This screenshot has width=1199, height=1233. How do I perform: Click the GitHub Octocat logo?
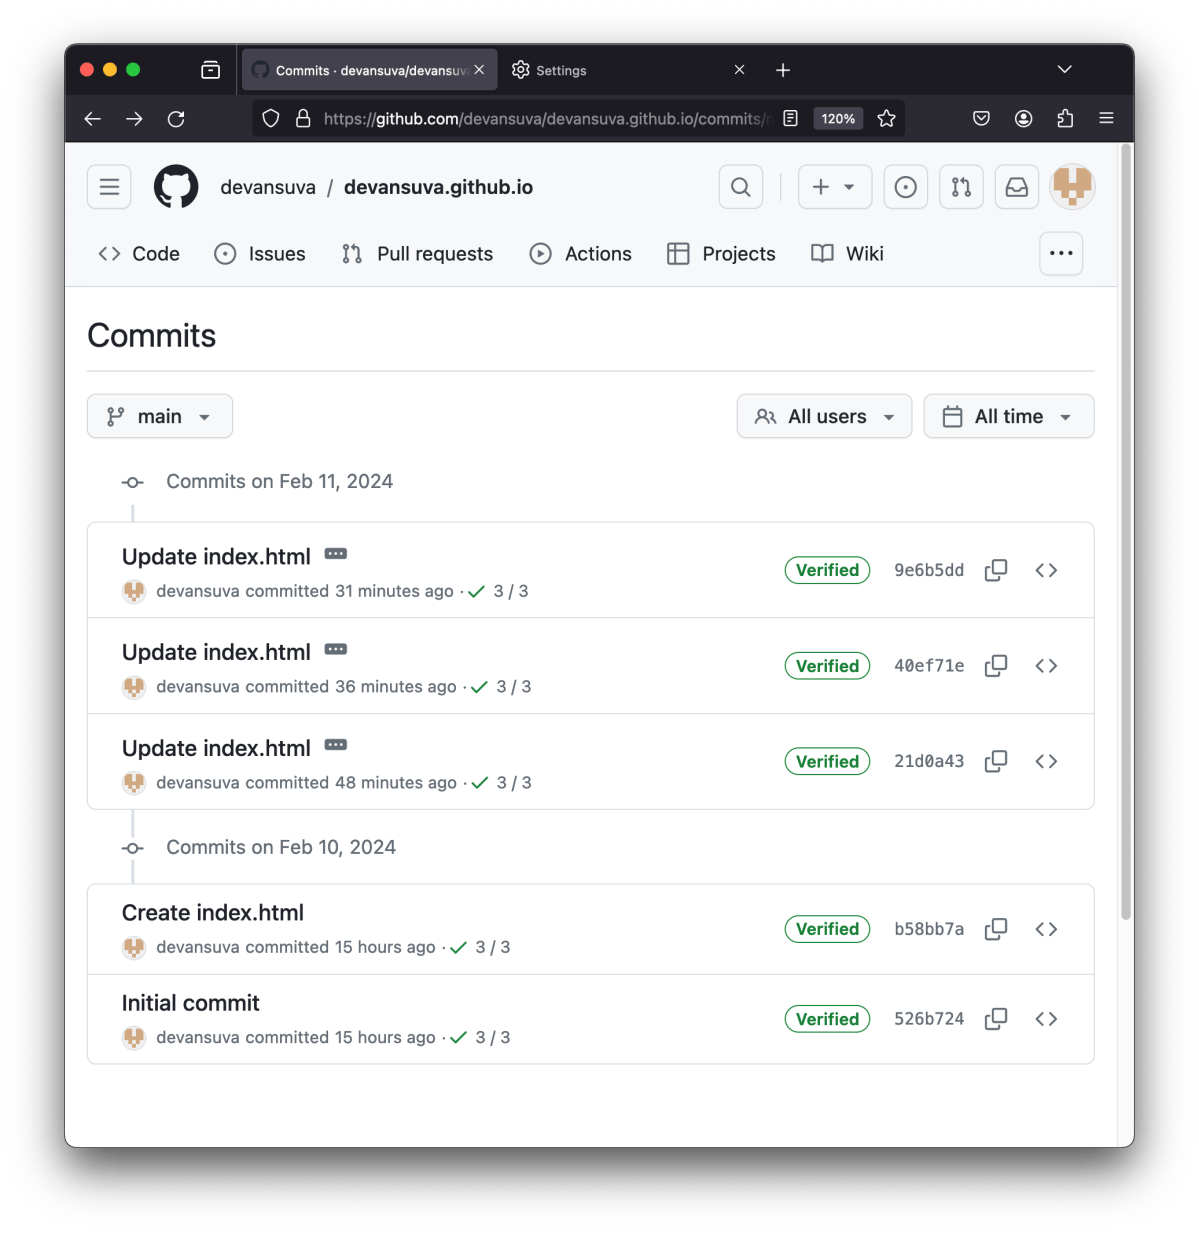point(176,187)
